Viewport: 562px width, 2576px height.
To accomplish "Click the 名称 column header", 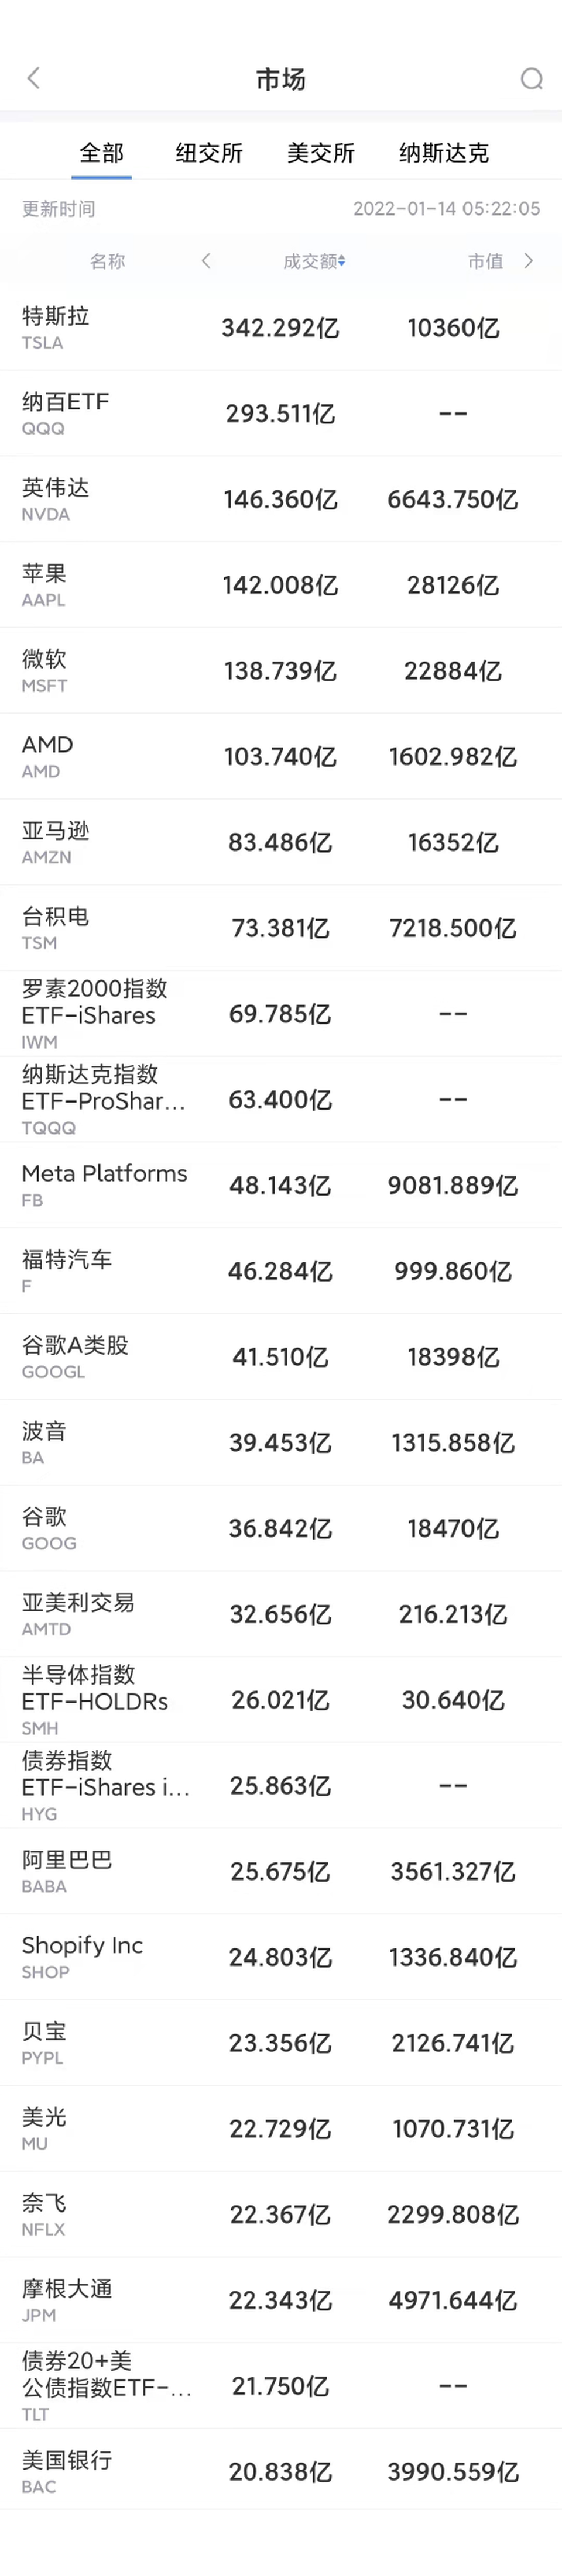I will click(107, 261).
